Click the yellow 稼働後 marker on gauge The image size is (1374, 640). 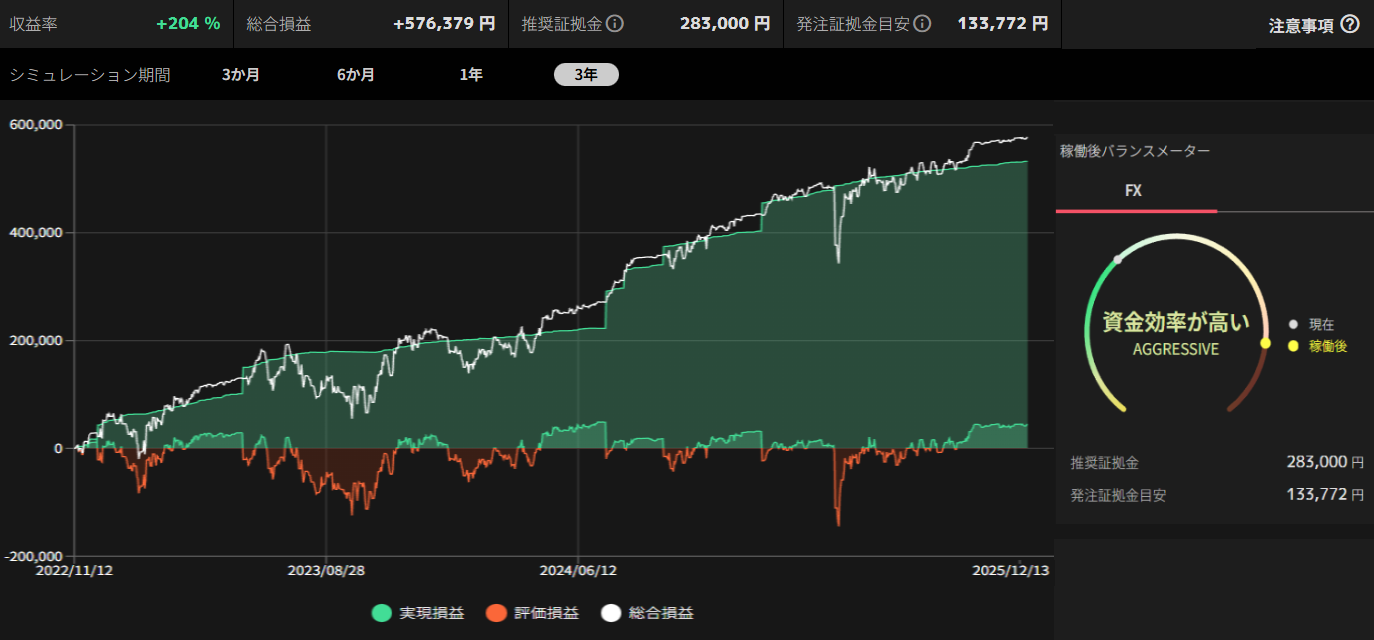[1265, 343]
